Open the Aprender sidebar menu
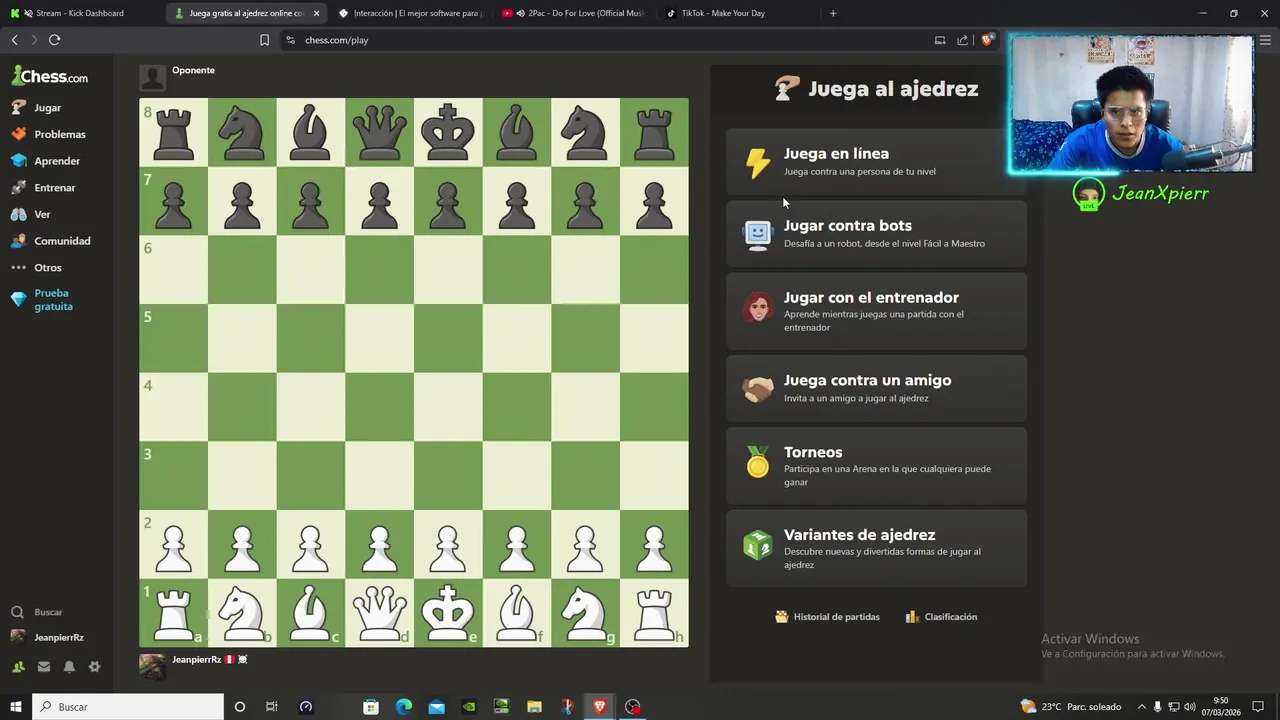This screenshot has width=1280, height=720. 56,161
